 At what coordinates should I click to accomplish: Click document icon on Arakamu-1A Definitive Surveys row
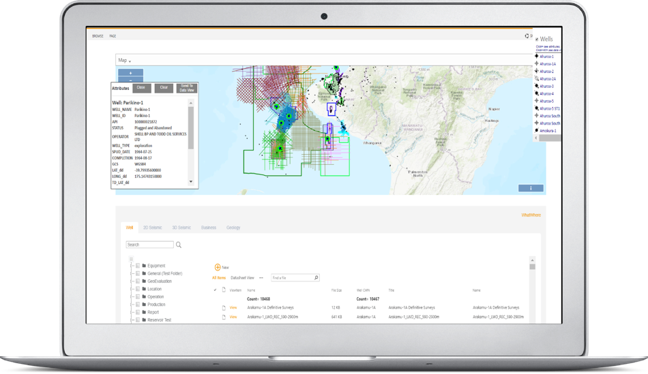click(224, 308)
